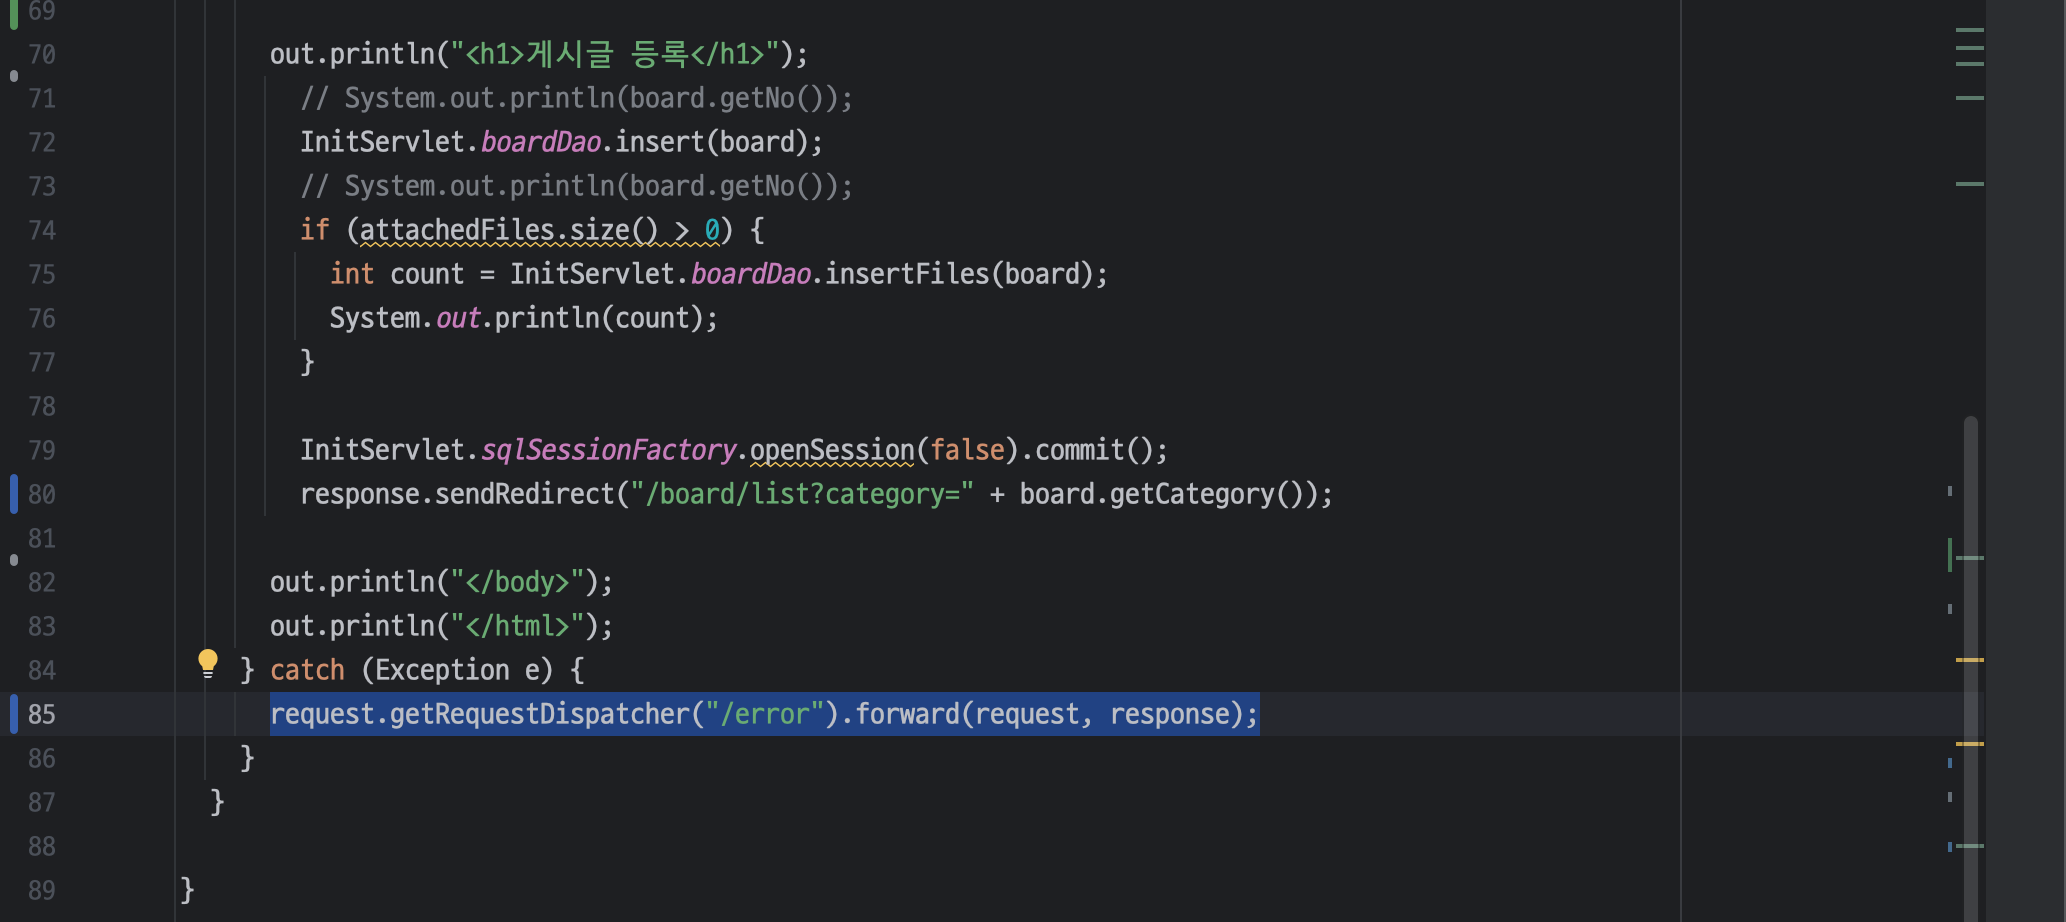
Task: Click the underlined openSession call
Action: coord(832,450)
